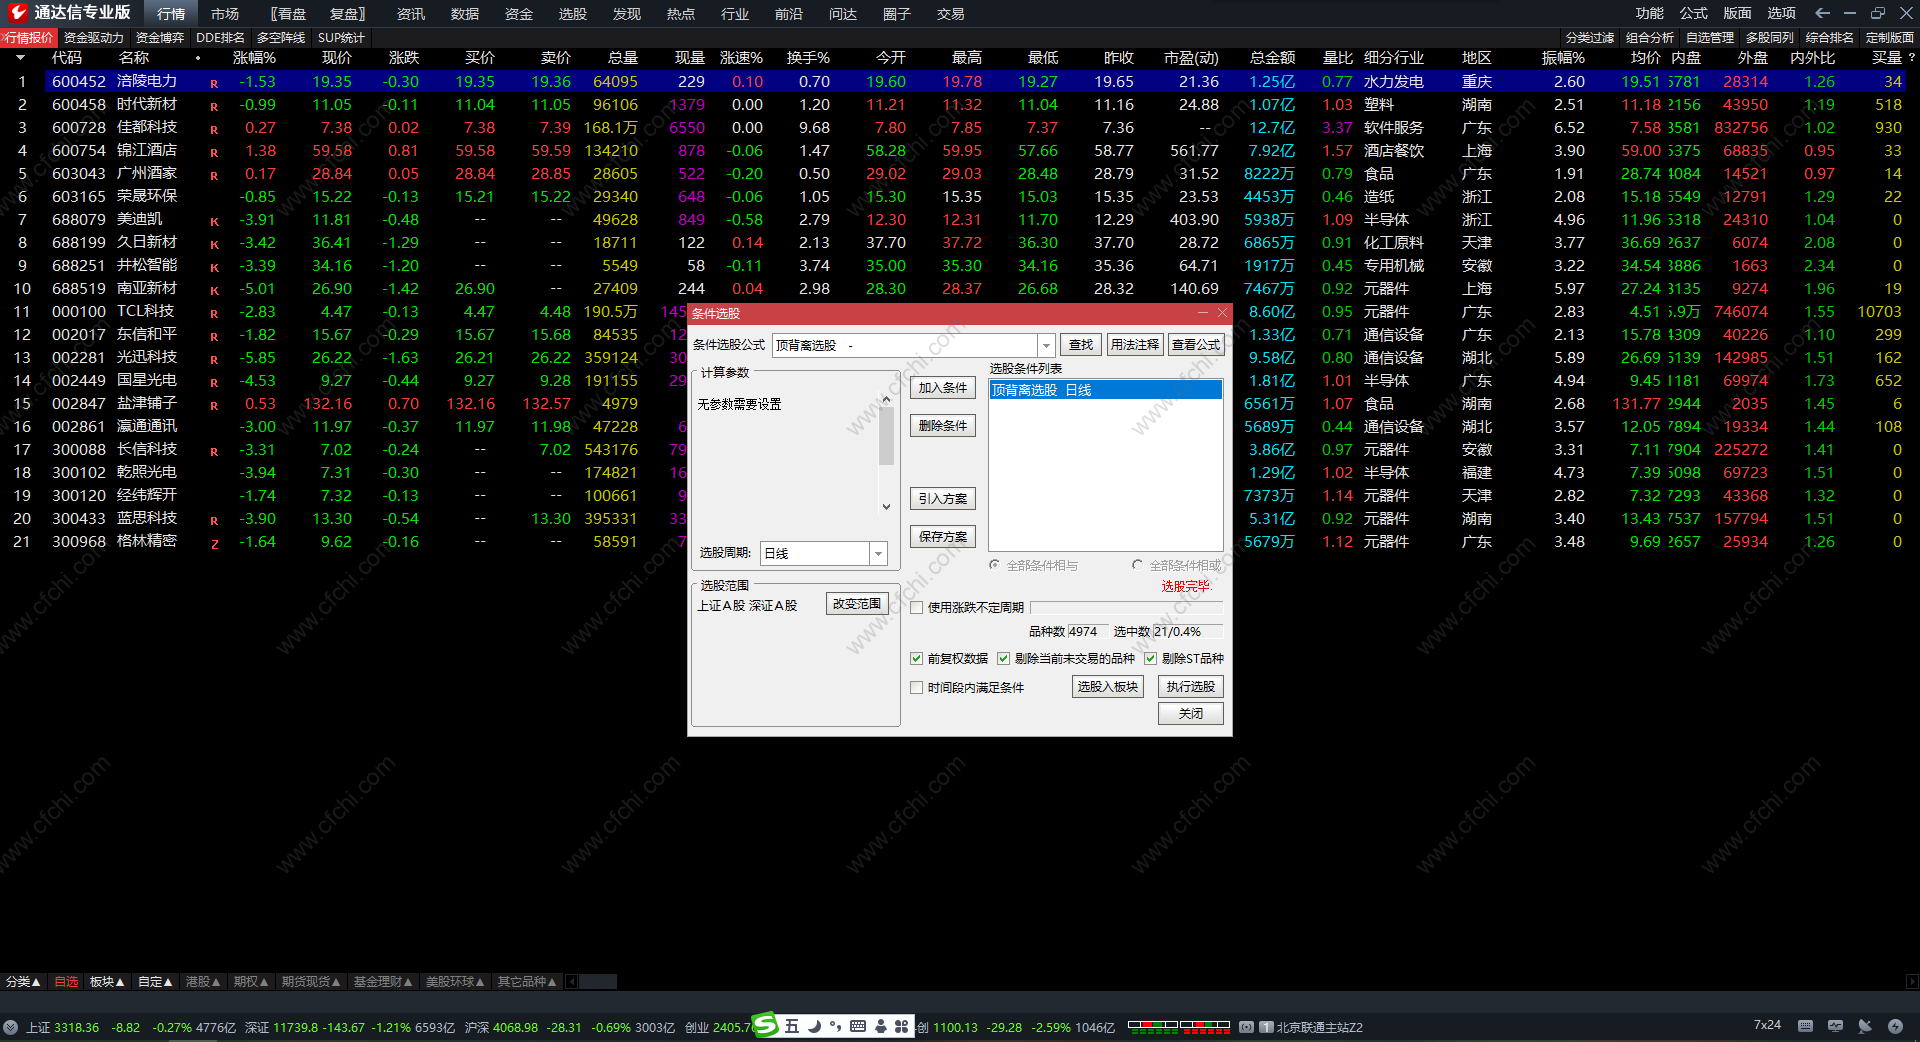Click the back arrow icon in title bar
This screenshot has height=1042, width=1920.
pos(1822,13)
